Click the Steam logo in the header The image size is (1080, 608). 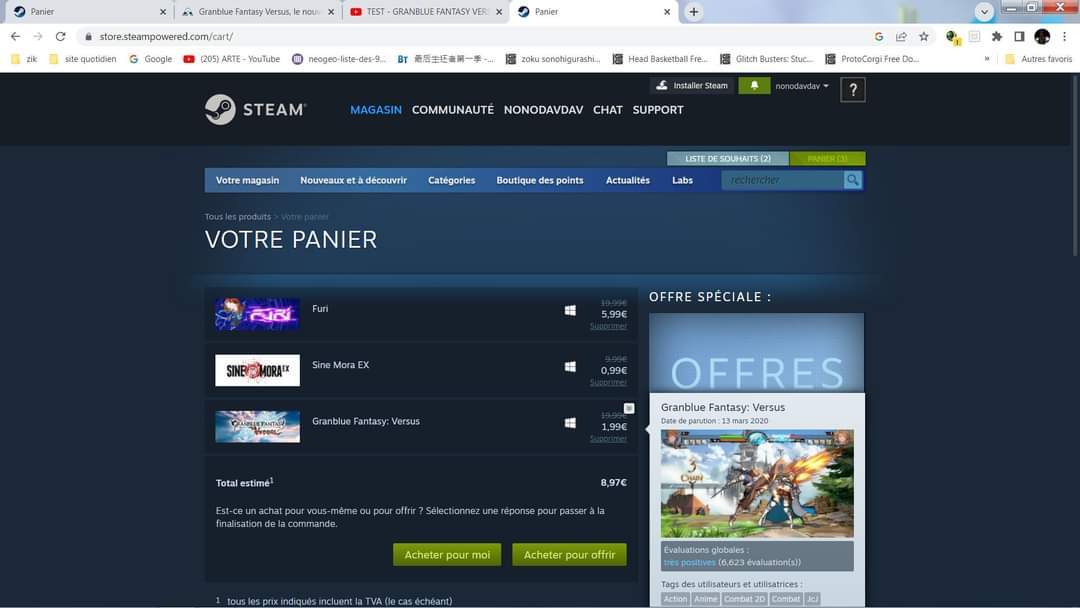[x=256, y=109]
